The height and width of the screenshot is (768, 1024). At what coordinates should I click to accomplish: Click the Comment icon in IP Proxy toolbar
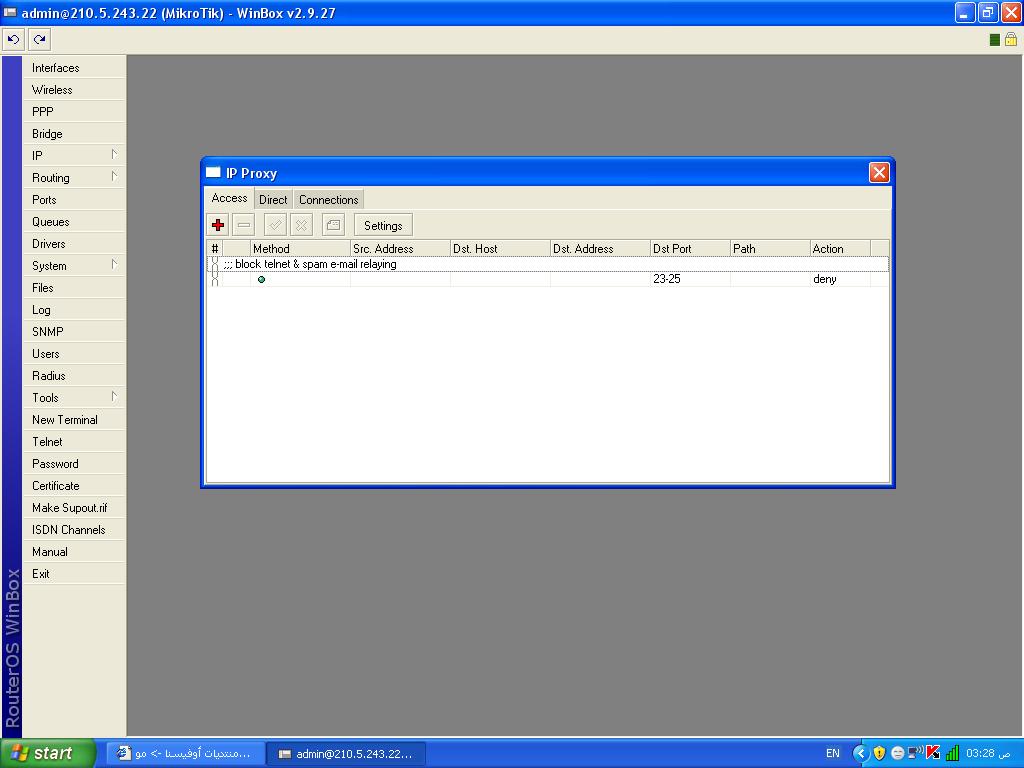(x=333, y=225)
